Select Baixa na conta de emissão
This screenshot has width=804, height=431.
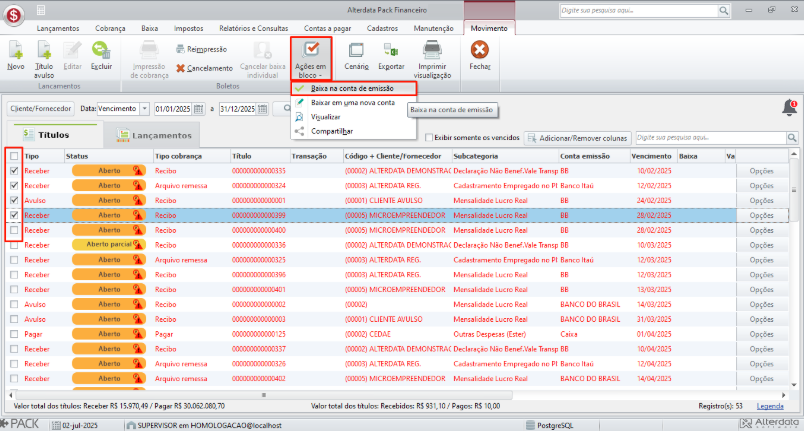tap(353, 89)
